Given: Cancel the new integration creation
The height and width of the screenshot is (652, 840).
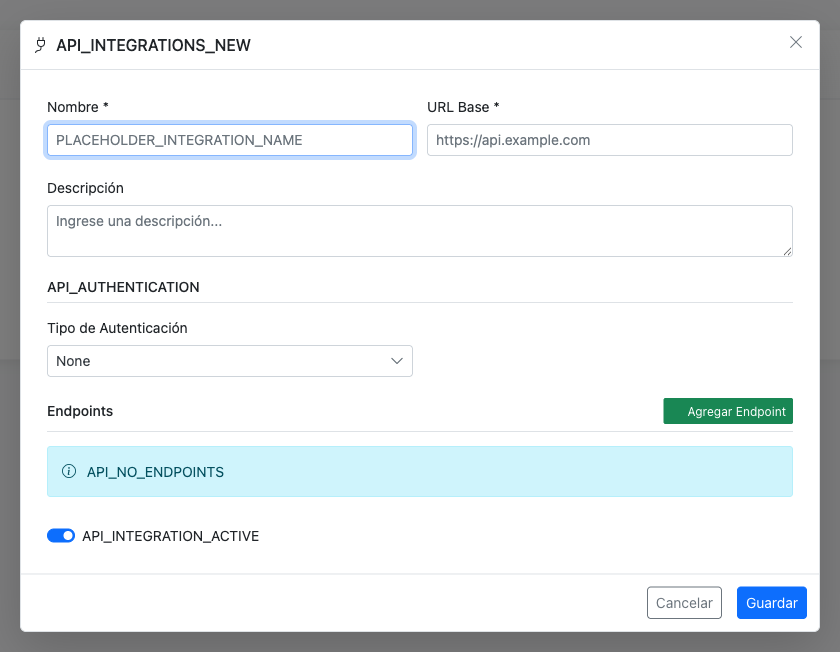Looking at the screenshot, I should point(684,602).
